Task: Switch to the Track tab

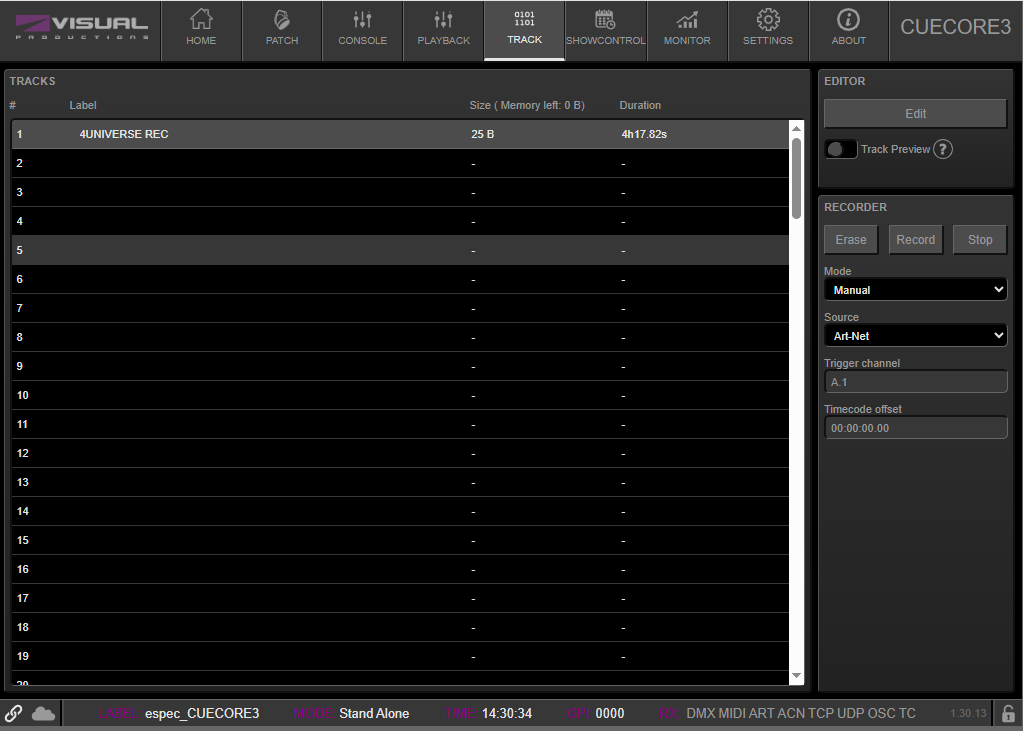Action: 524,30
